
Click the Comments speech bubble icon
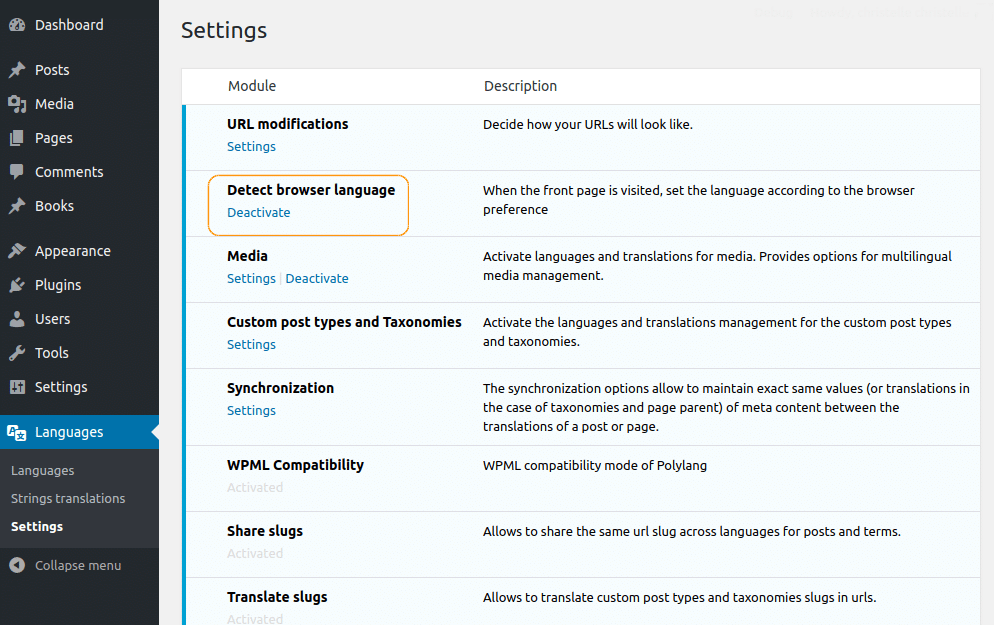click(x=17, y=172)
